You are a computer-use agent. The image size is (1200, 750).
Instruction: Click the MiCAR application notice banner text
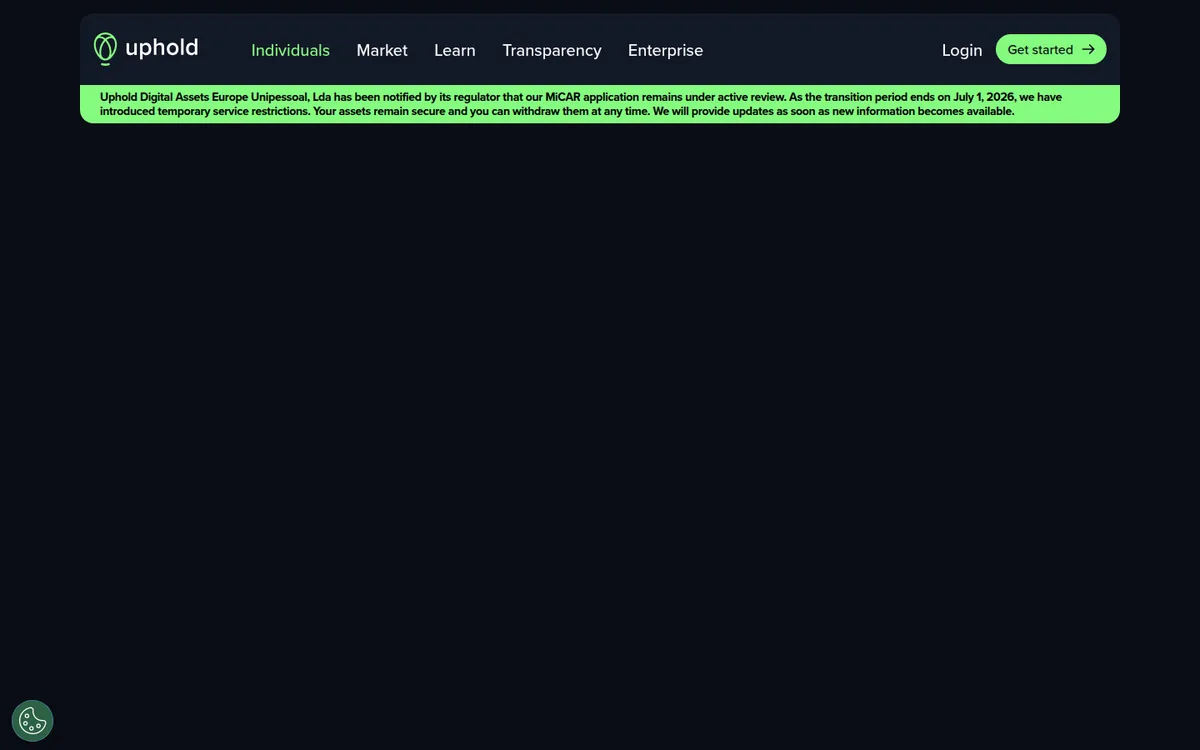581,104
